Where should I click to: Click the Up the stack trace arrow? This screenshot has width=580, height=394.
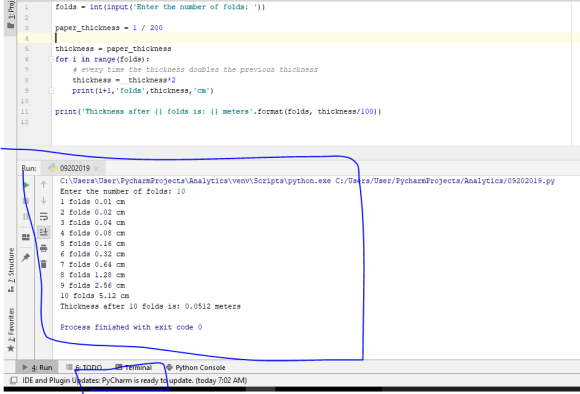click(x=44, y=184)
